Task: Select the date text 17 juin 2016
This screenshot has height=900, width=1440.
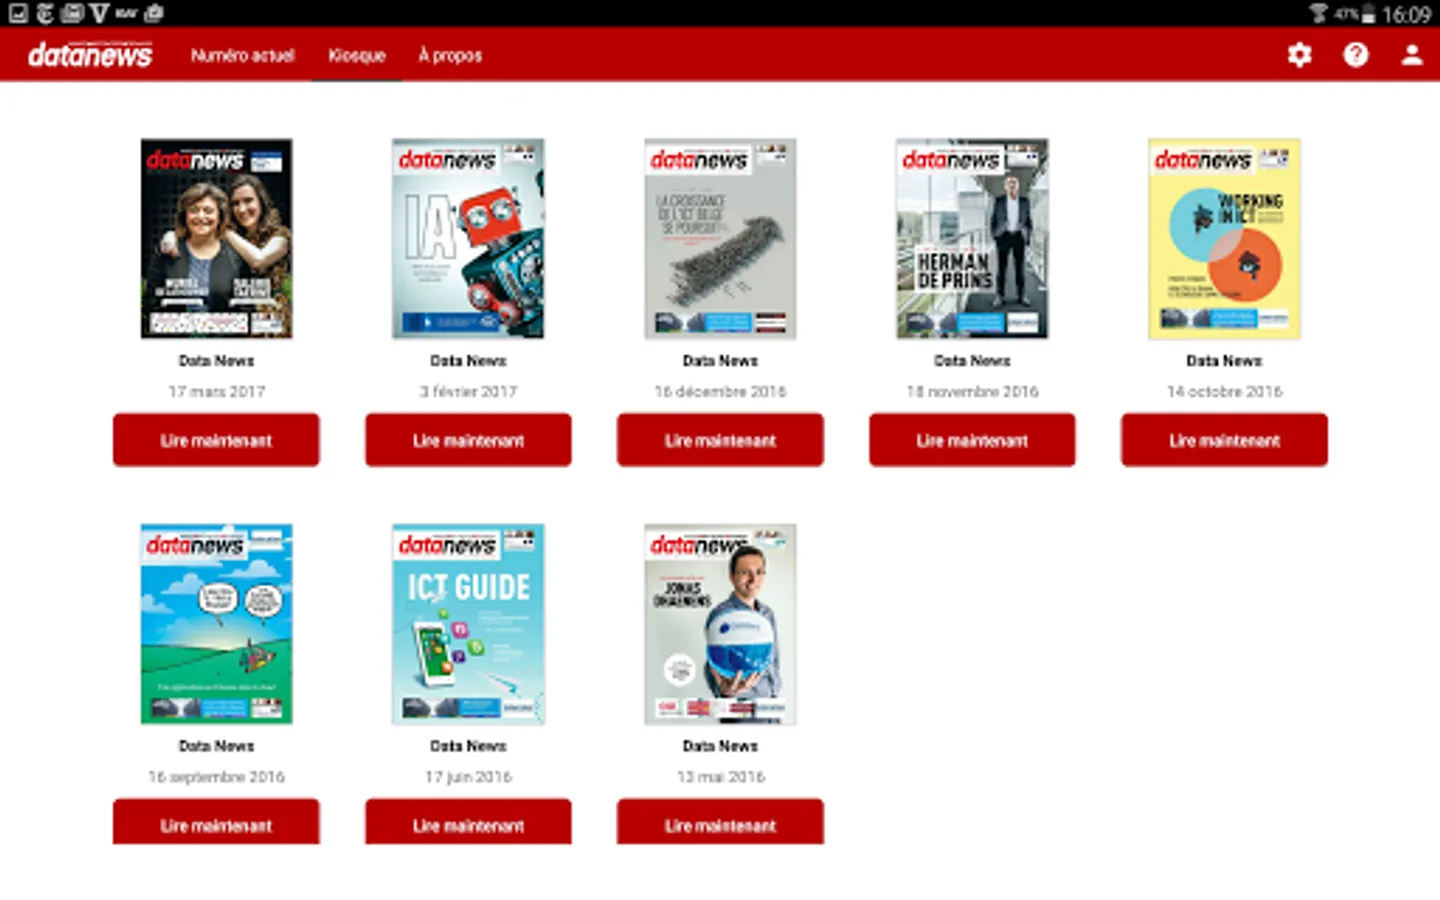Action: point(468,776)
